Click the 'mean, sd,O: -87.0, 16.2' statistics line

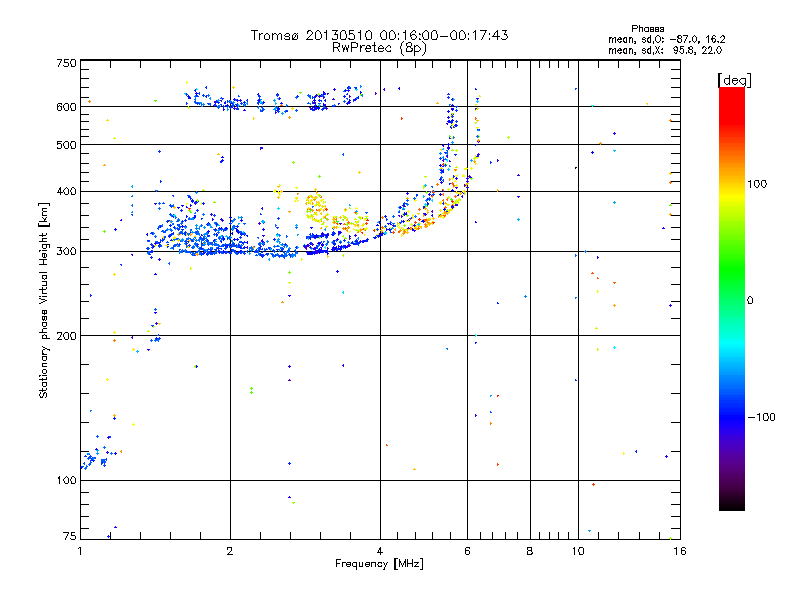666,39
